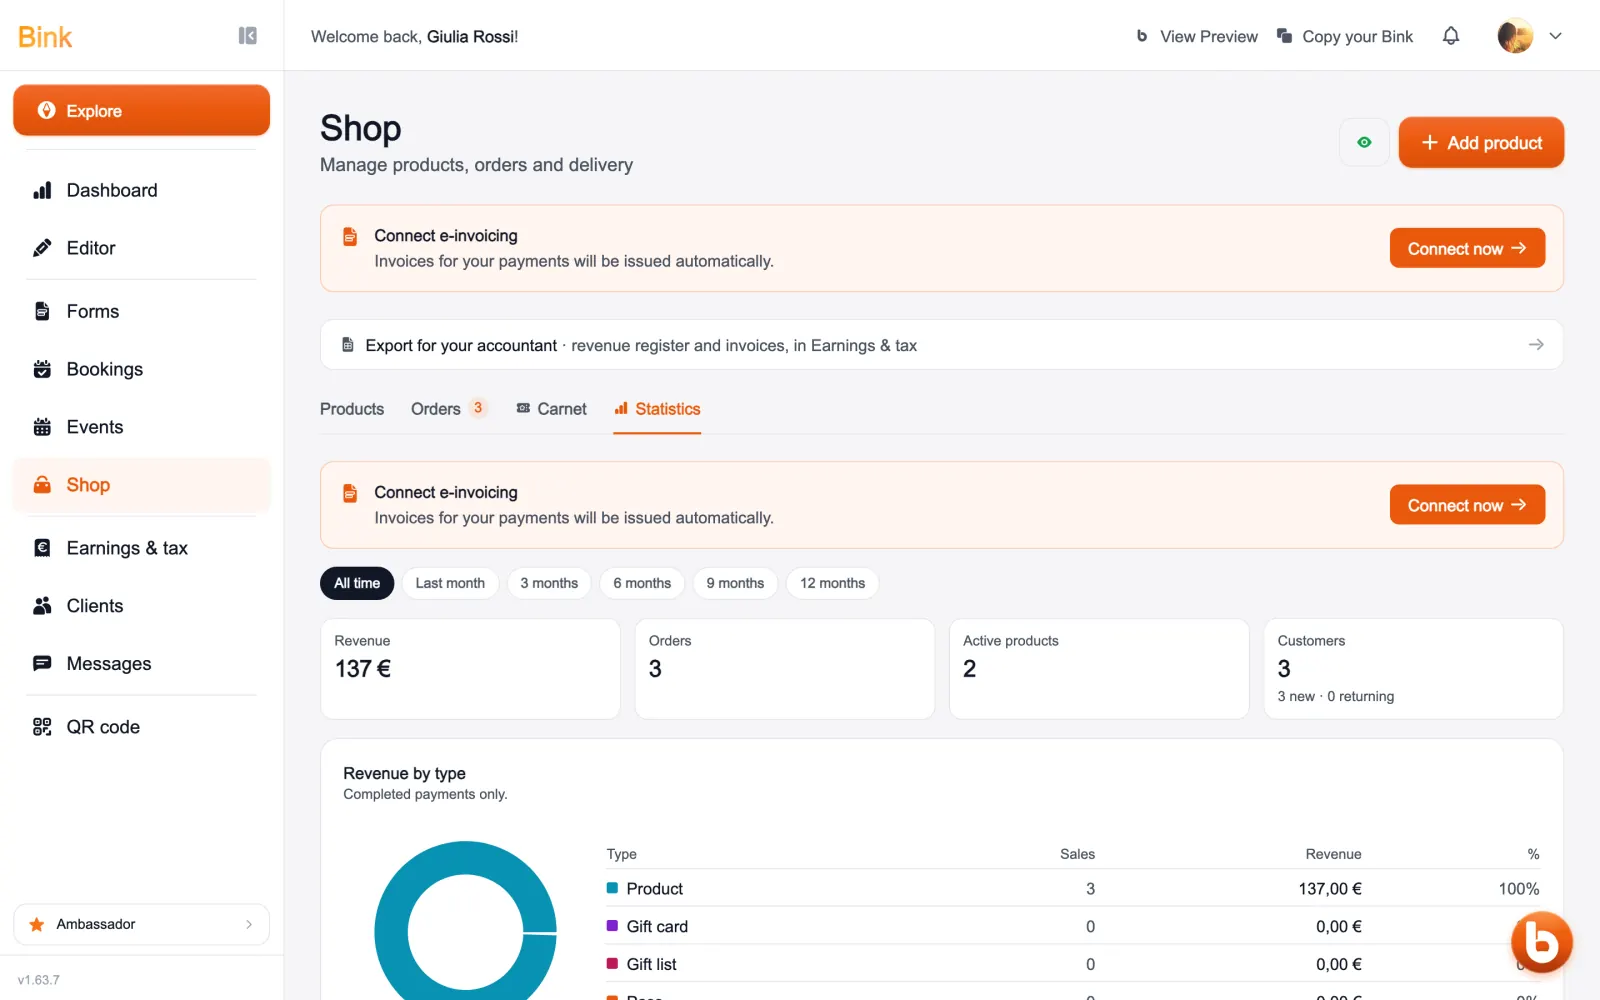The width and height of the screenshot is (1600, 1000).
Task: Switch to the Products tab
Action: coord(352,409)
